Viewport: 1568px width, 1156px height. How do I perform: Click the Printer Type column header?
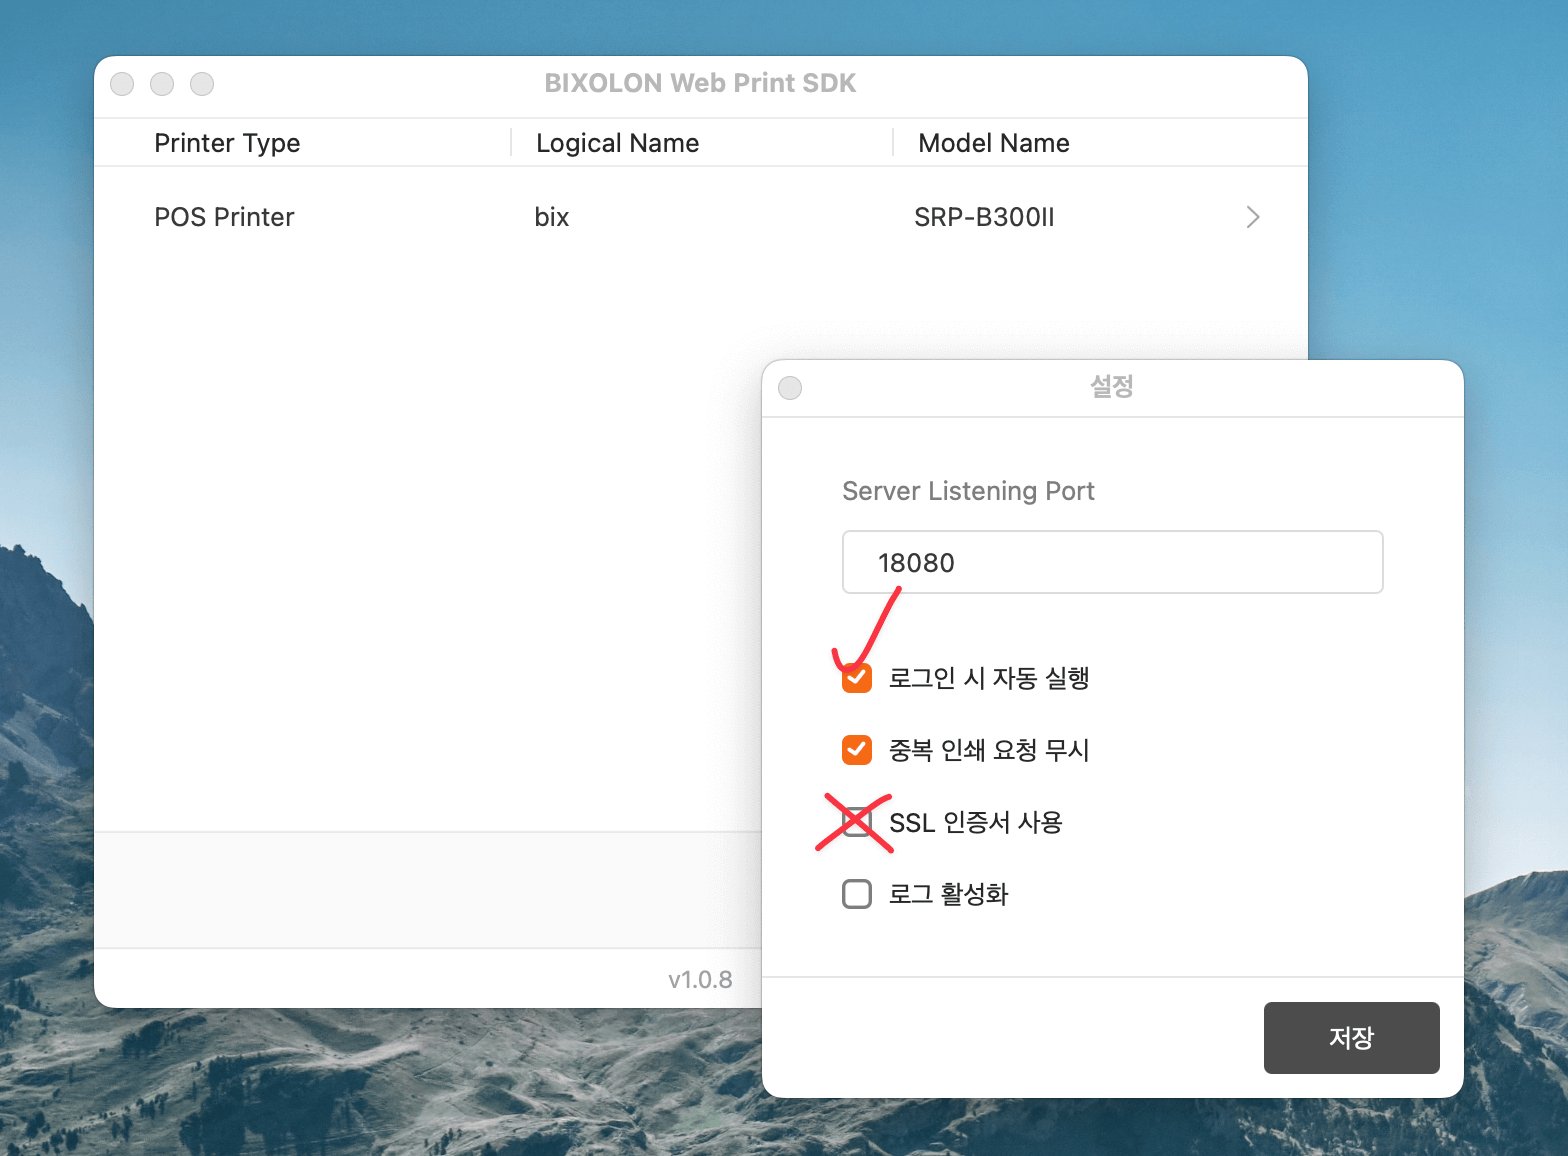[x=227, y=143]
